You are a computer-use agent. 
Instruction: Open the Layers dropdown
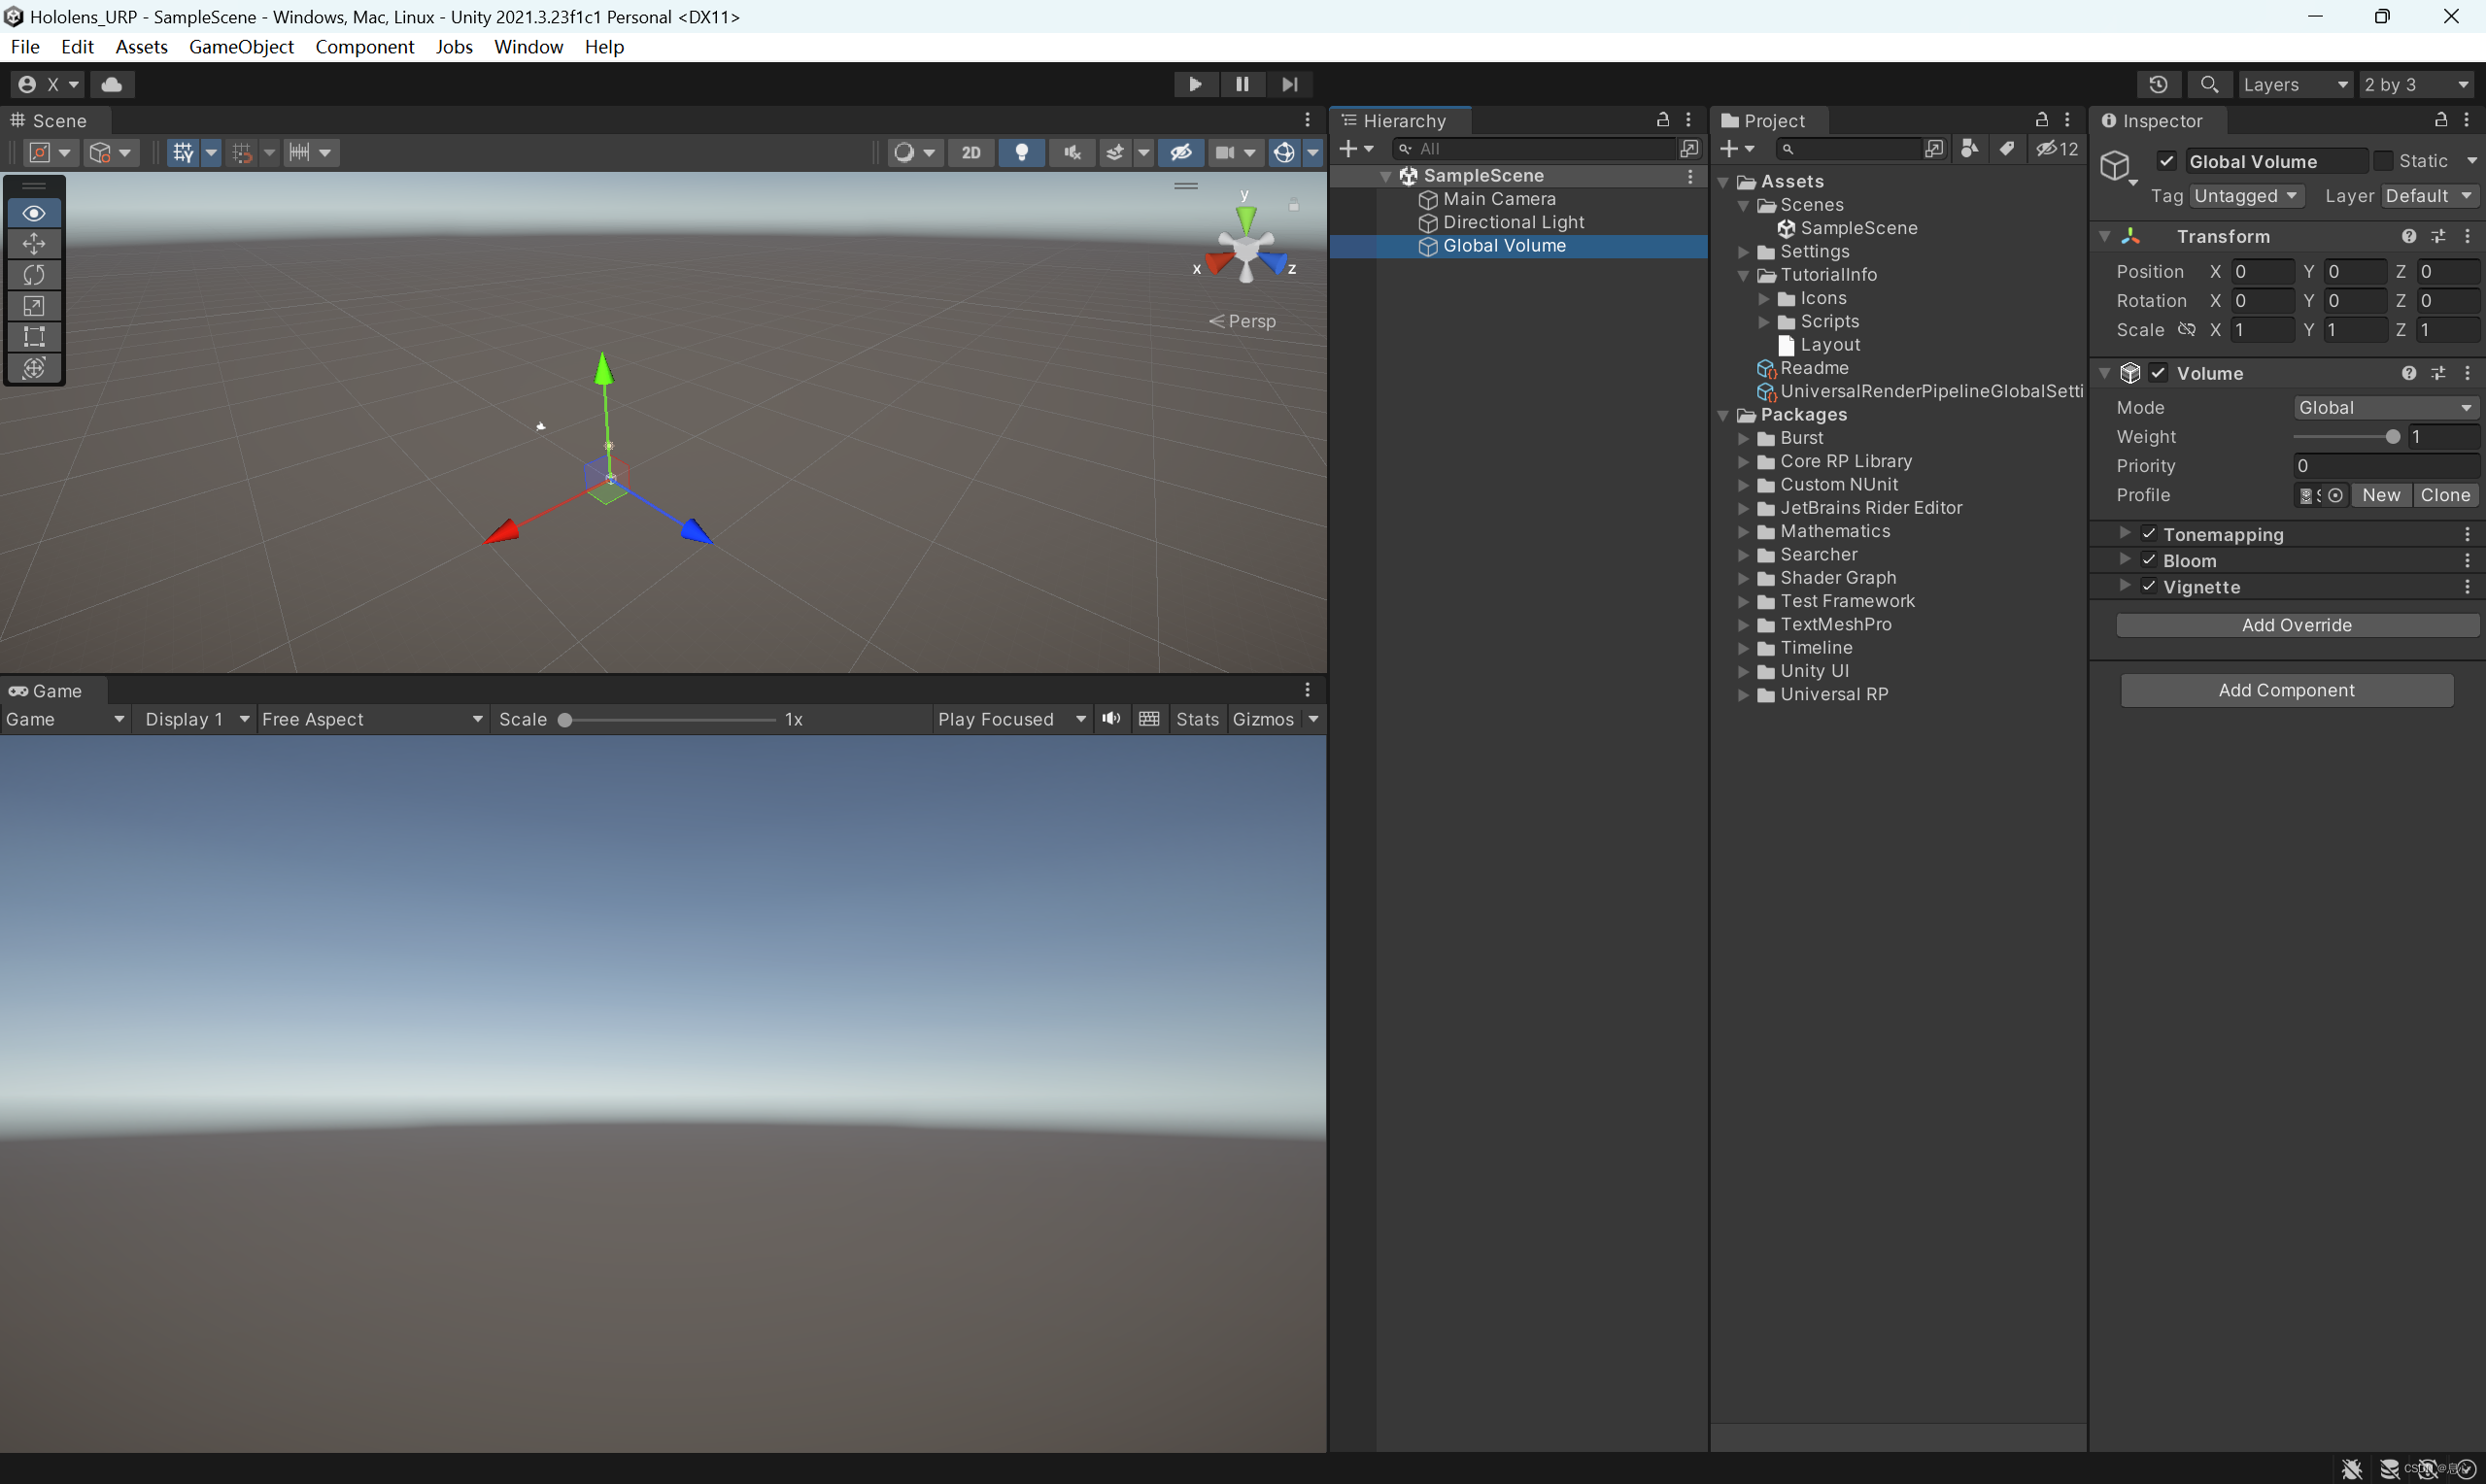(x=2294, y=84)
